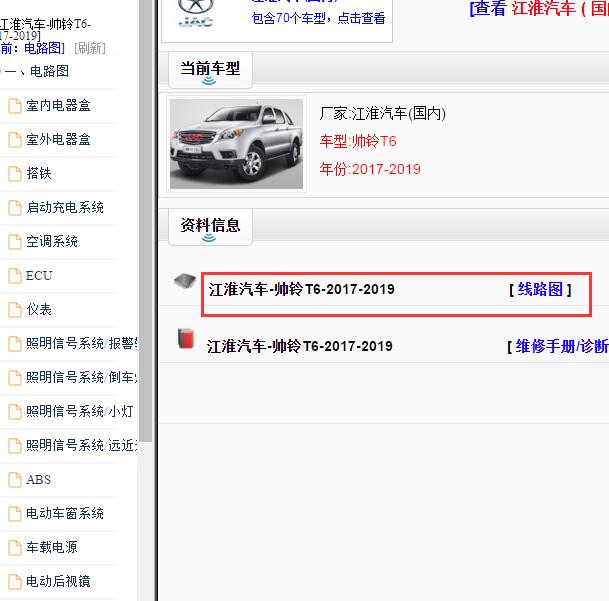Open the ECU diagram entry

click(39, 275)
